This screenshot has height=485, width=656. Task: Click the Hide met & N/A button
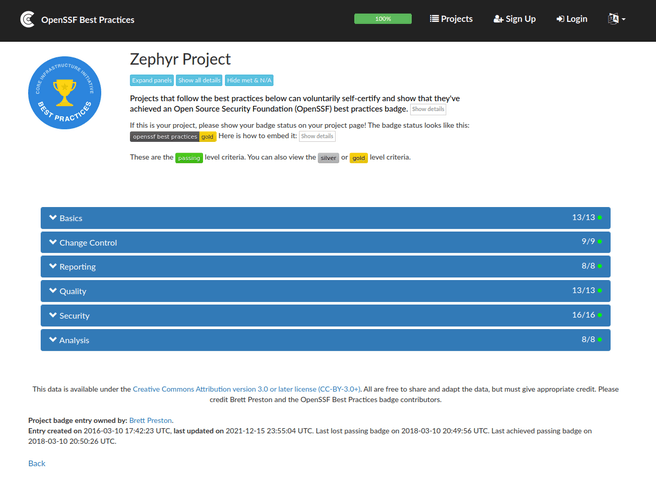tap(249, 80)
